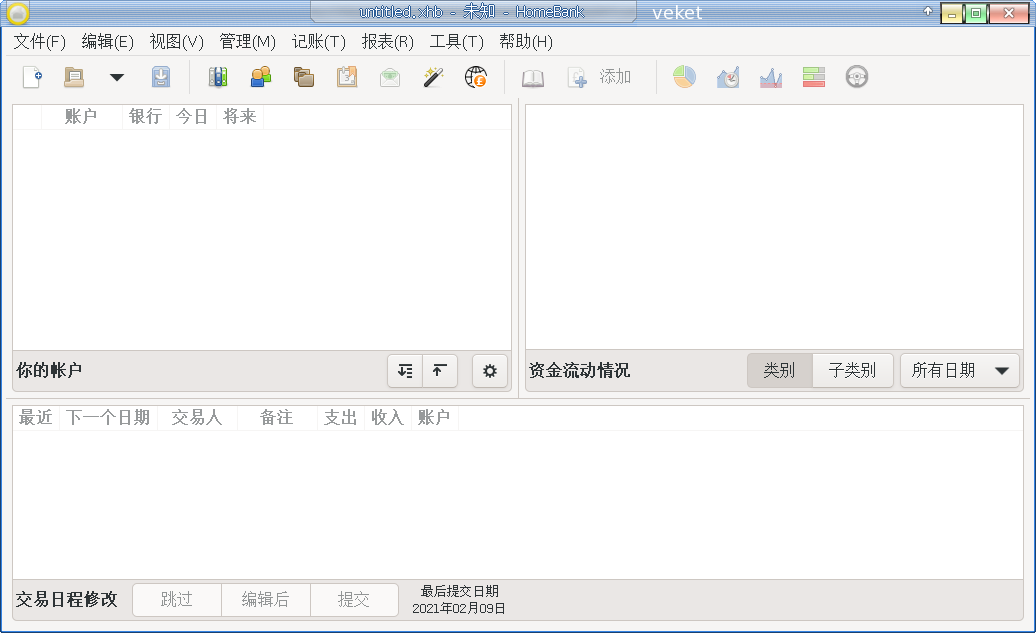Sort accounts list by 将来 column
The image size is (1036, 633).
(239, 117)
